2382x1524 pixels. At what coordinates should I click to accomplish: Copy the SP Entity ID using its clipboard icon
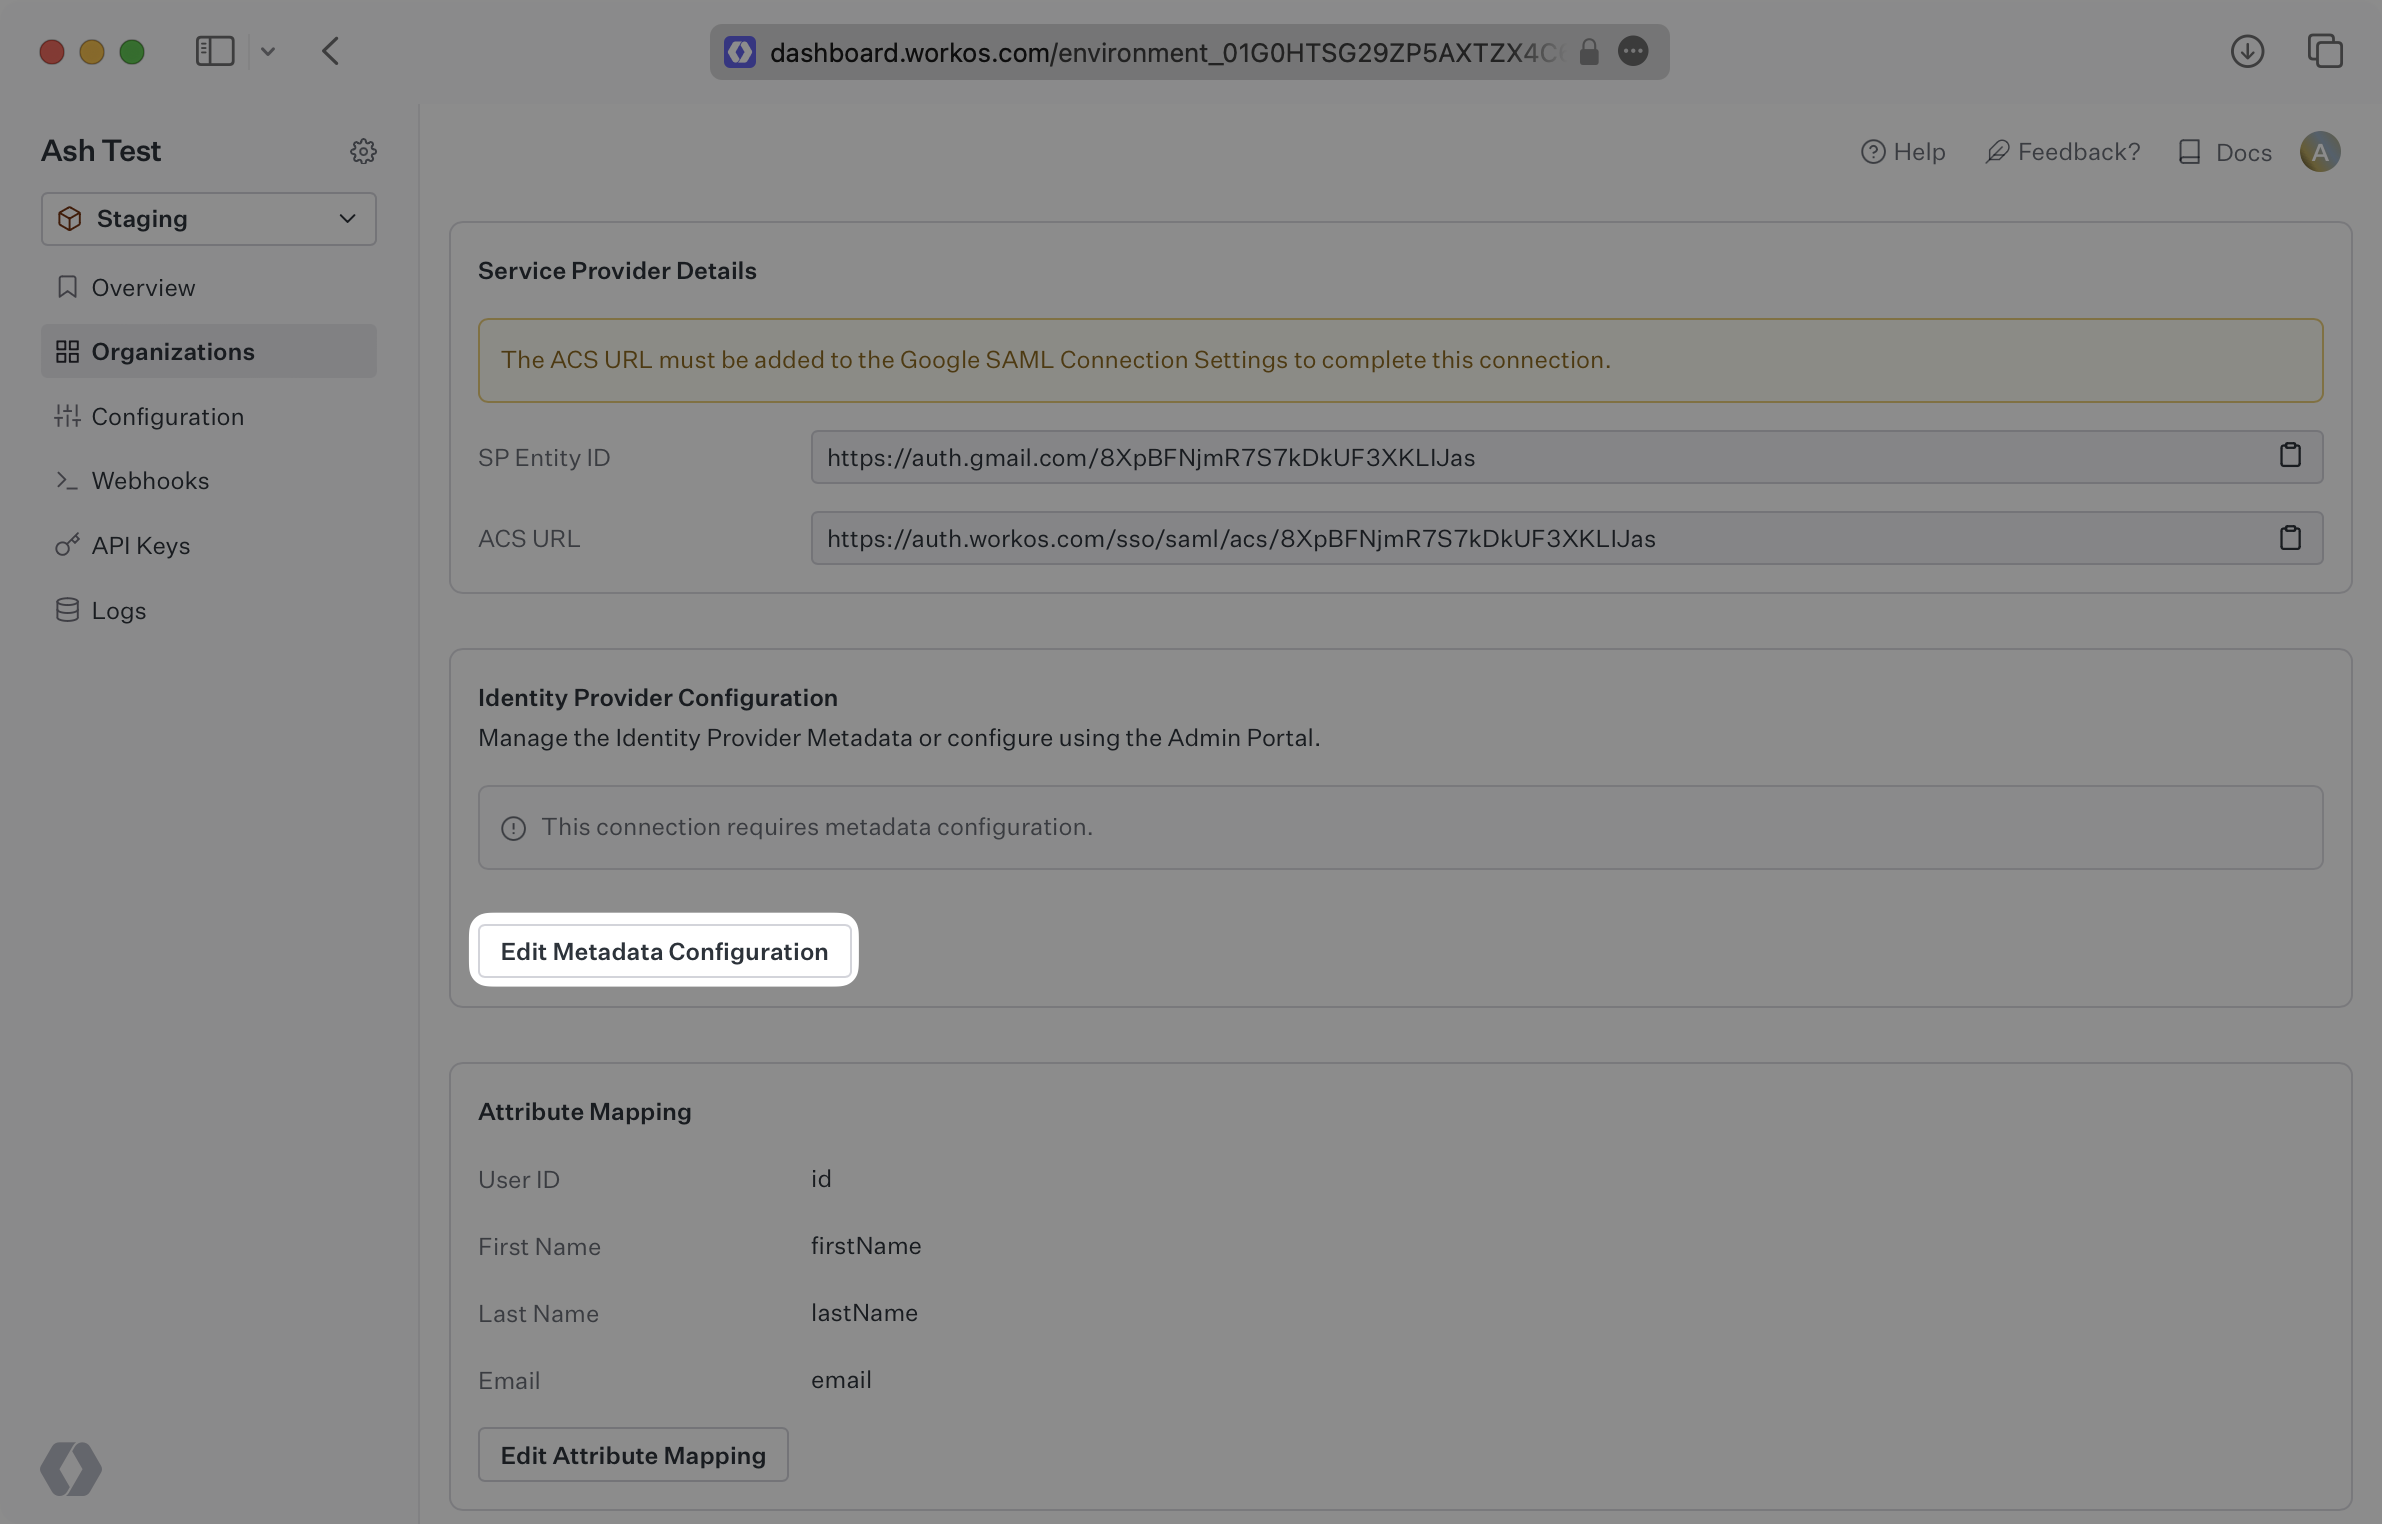(2291, 457)
